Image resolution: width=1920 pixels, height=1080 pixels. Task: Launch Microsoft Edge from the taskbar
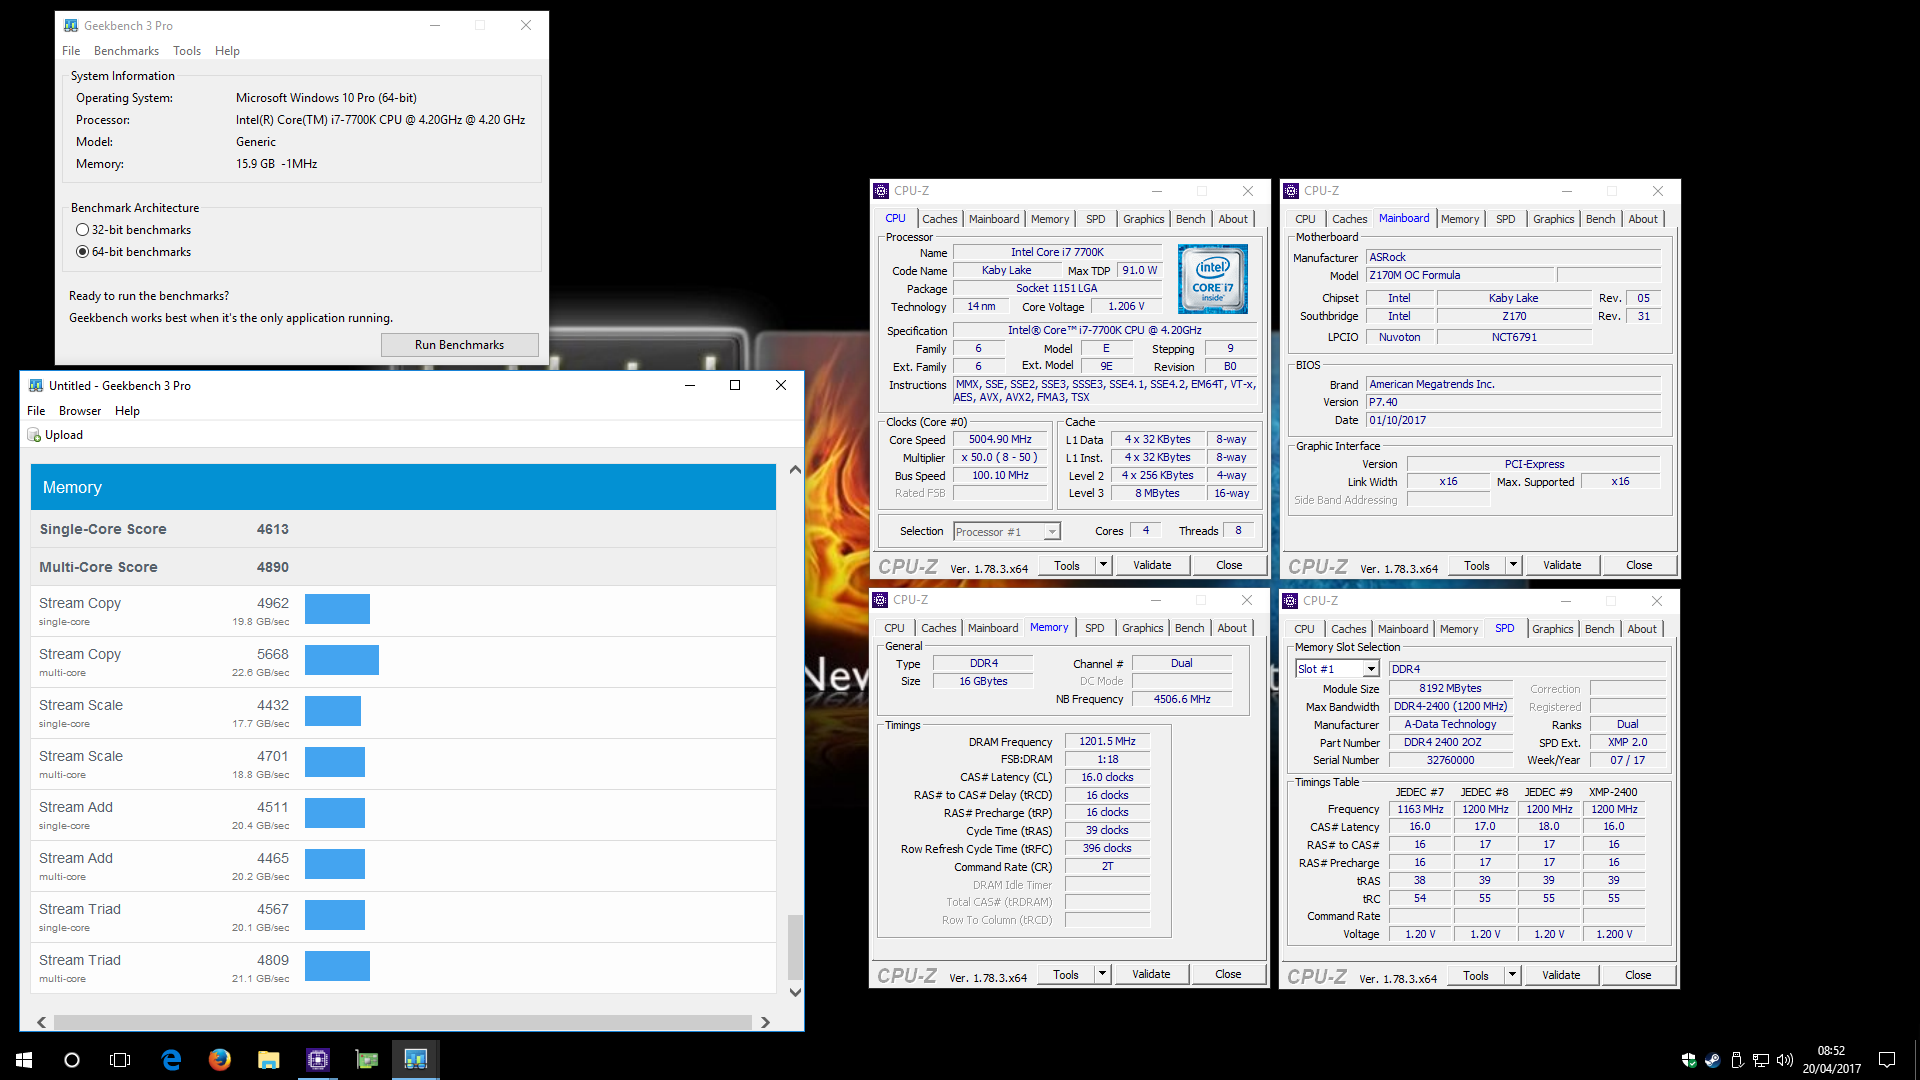(x=171, y=1060)
